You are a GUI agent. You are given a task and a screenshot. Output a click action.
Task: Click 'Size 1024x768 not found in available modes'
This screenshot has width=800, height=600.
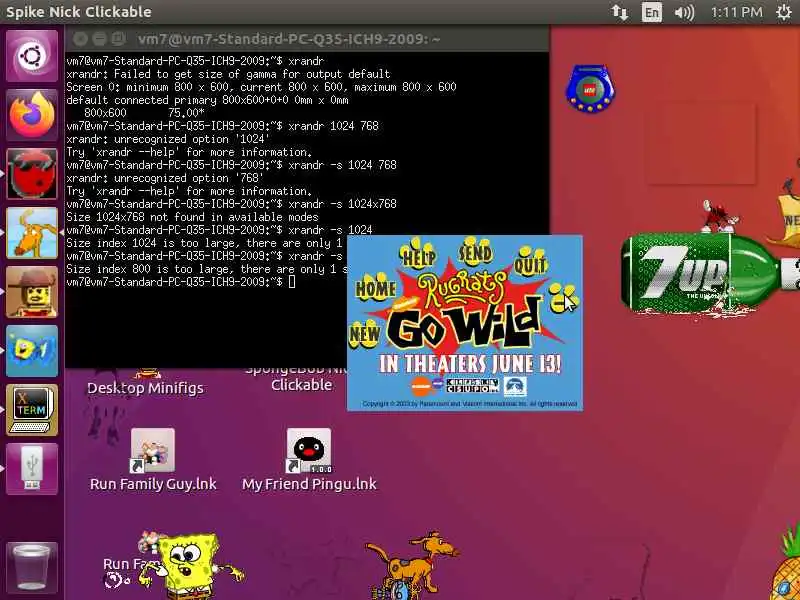[x=192, y=217]
